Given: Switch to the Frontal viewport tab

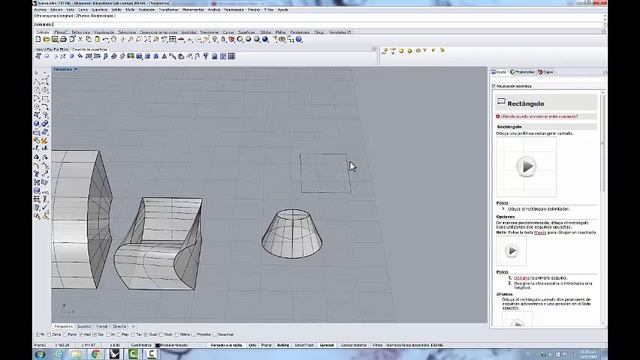Looking at the screenshot, I should [102, 327].
